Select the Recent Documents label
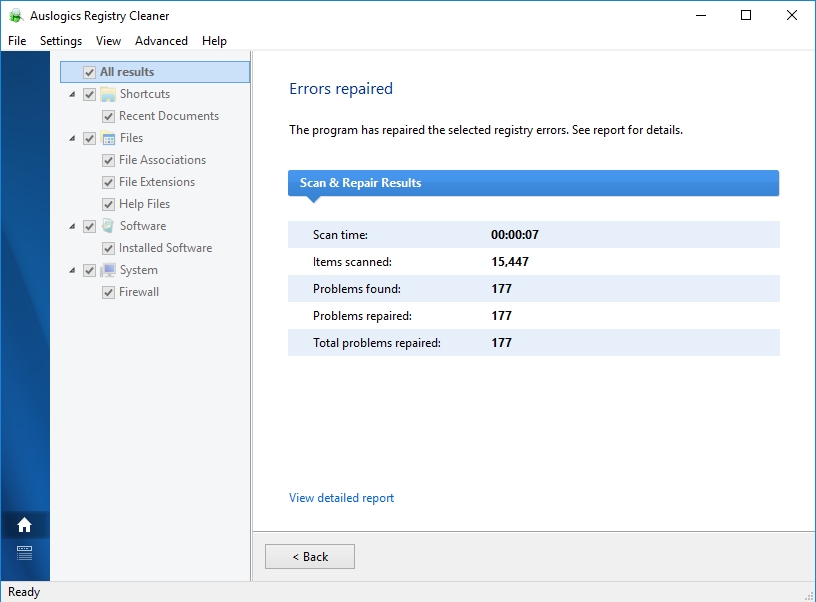Viewport: 816px width, 602px height. [169, 116]
